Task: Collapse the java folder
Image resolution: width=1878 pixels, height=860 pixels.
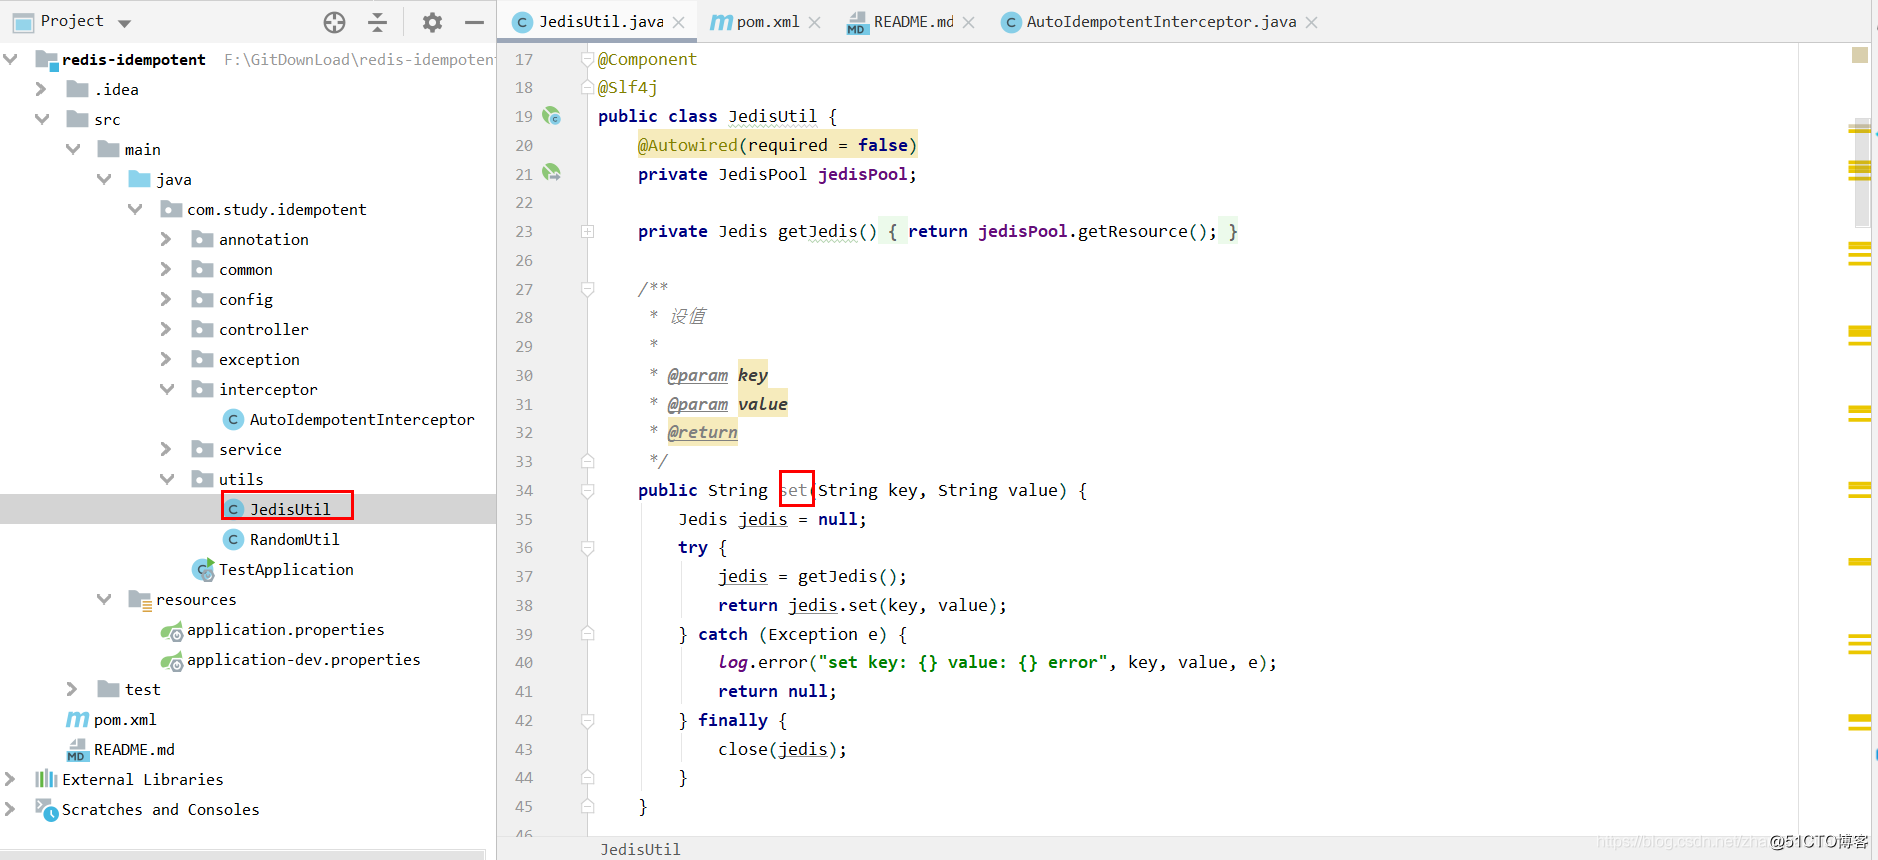Action: pos(104,179)
